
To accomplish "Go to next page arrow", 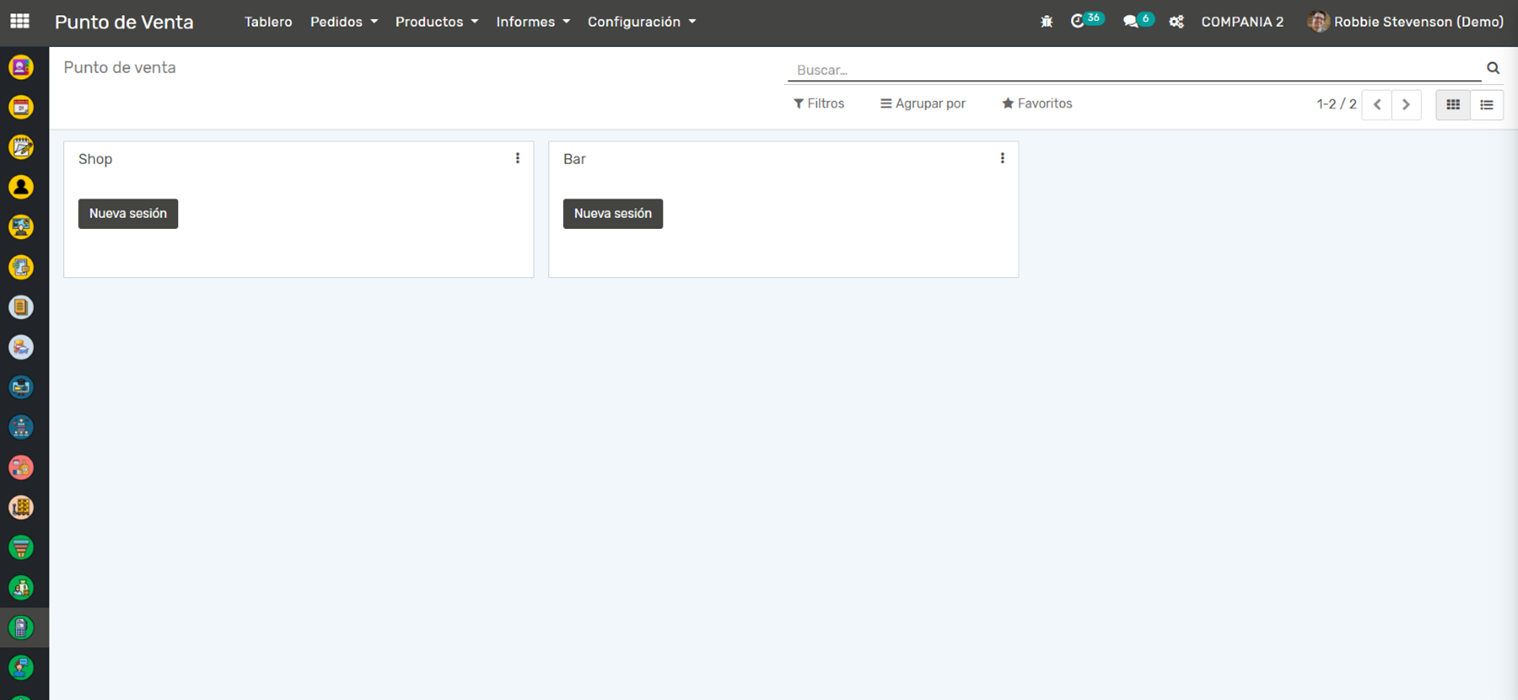I will [x=1406, y=104].
